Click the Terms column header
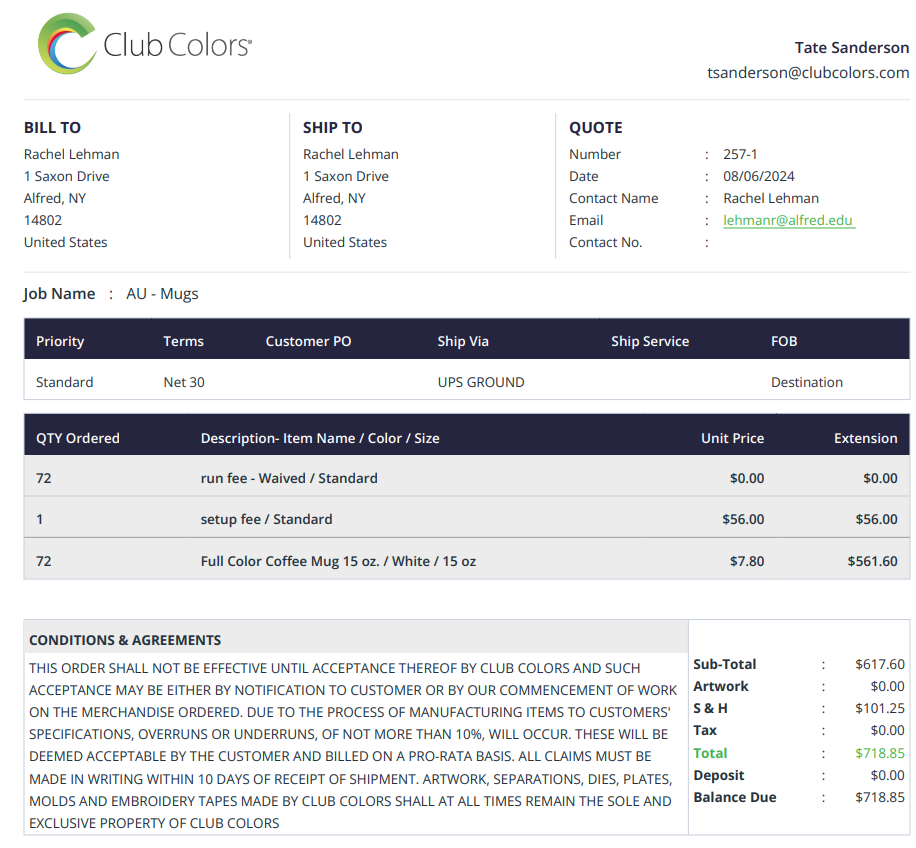 183,341
